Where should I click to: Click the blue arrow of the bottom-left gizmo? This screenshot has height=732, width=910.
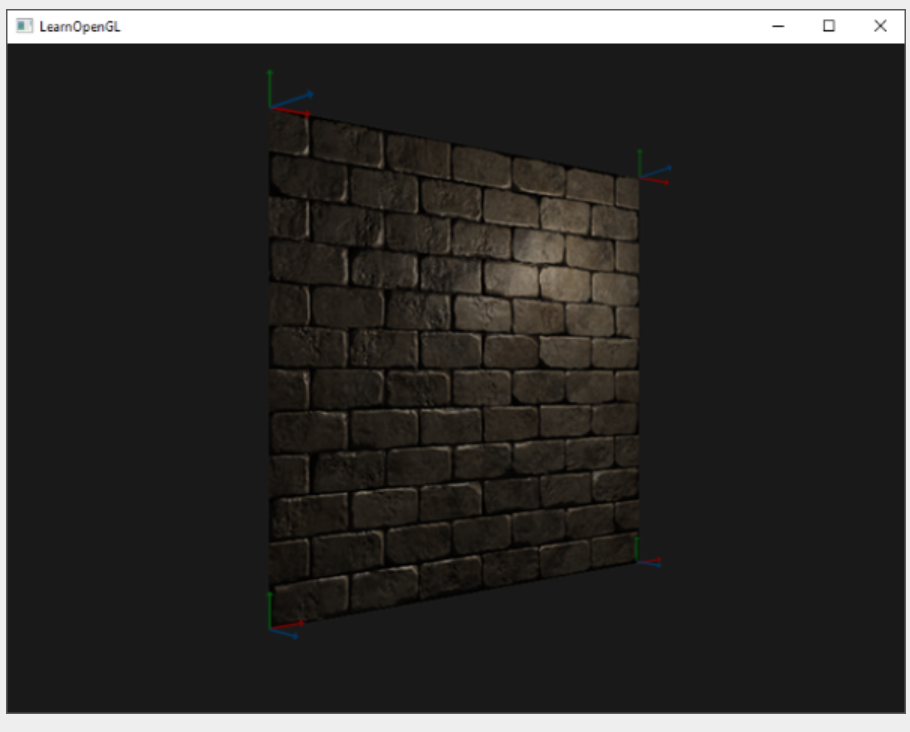[x=296, y=636]
